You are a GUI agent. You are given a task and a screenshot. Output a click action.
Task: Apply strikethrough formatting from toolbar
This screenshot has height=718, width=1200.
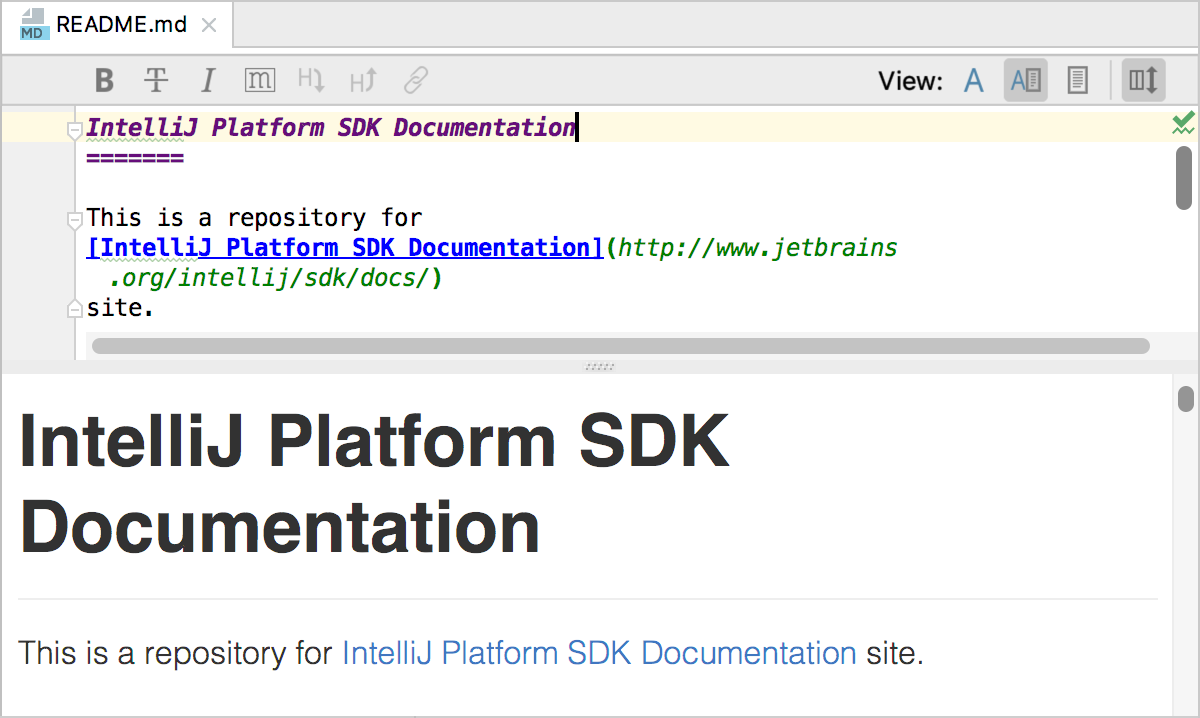click(x=156, y=80)
